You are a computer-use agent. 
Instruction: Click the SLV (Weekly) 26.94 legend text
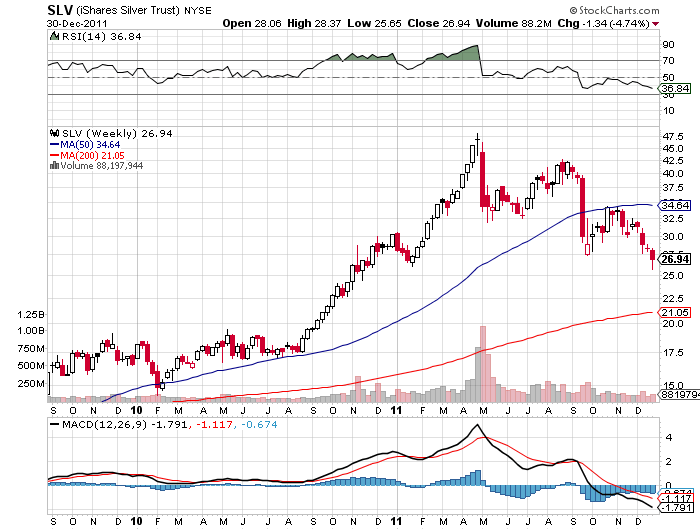(x=117, y=134)
